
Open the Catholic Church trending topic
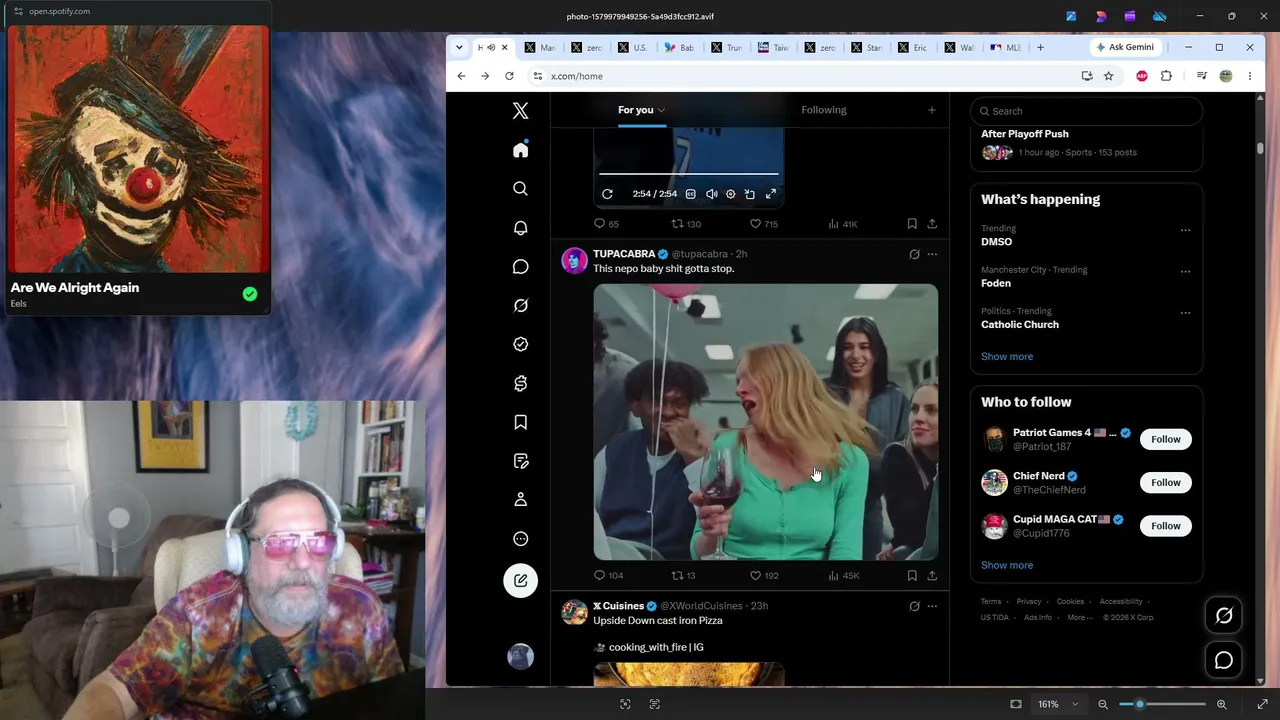point(1020,324)
